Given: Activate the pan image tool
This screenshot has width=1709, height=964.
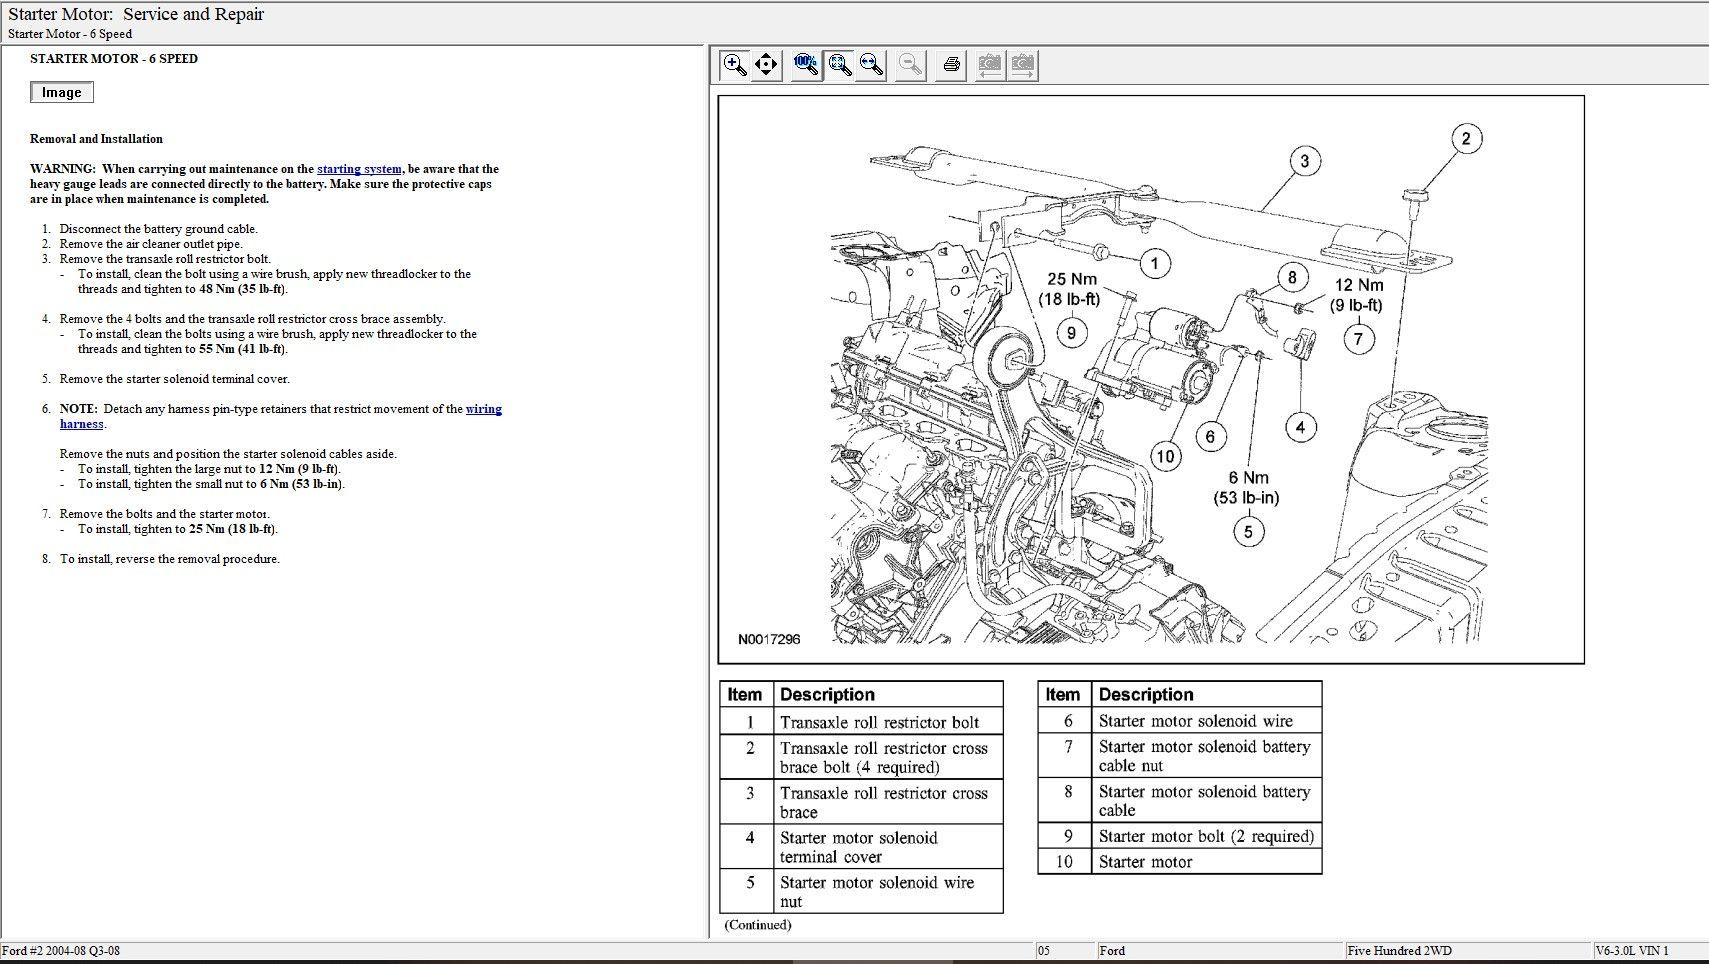Looking at the screenshot, I should point(766,65).
